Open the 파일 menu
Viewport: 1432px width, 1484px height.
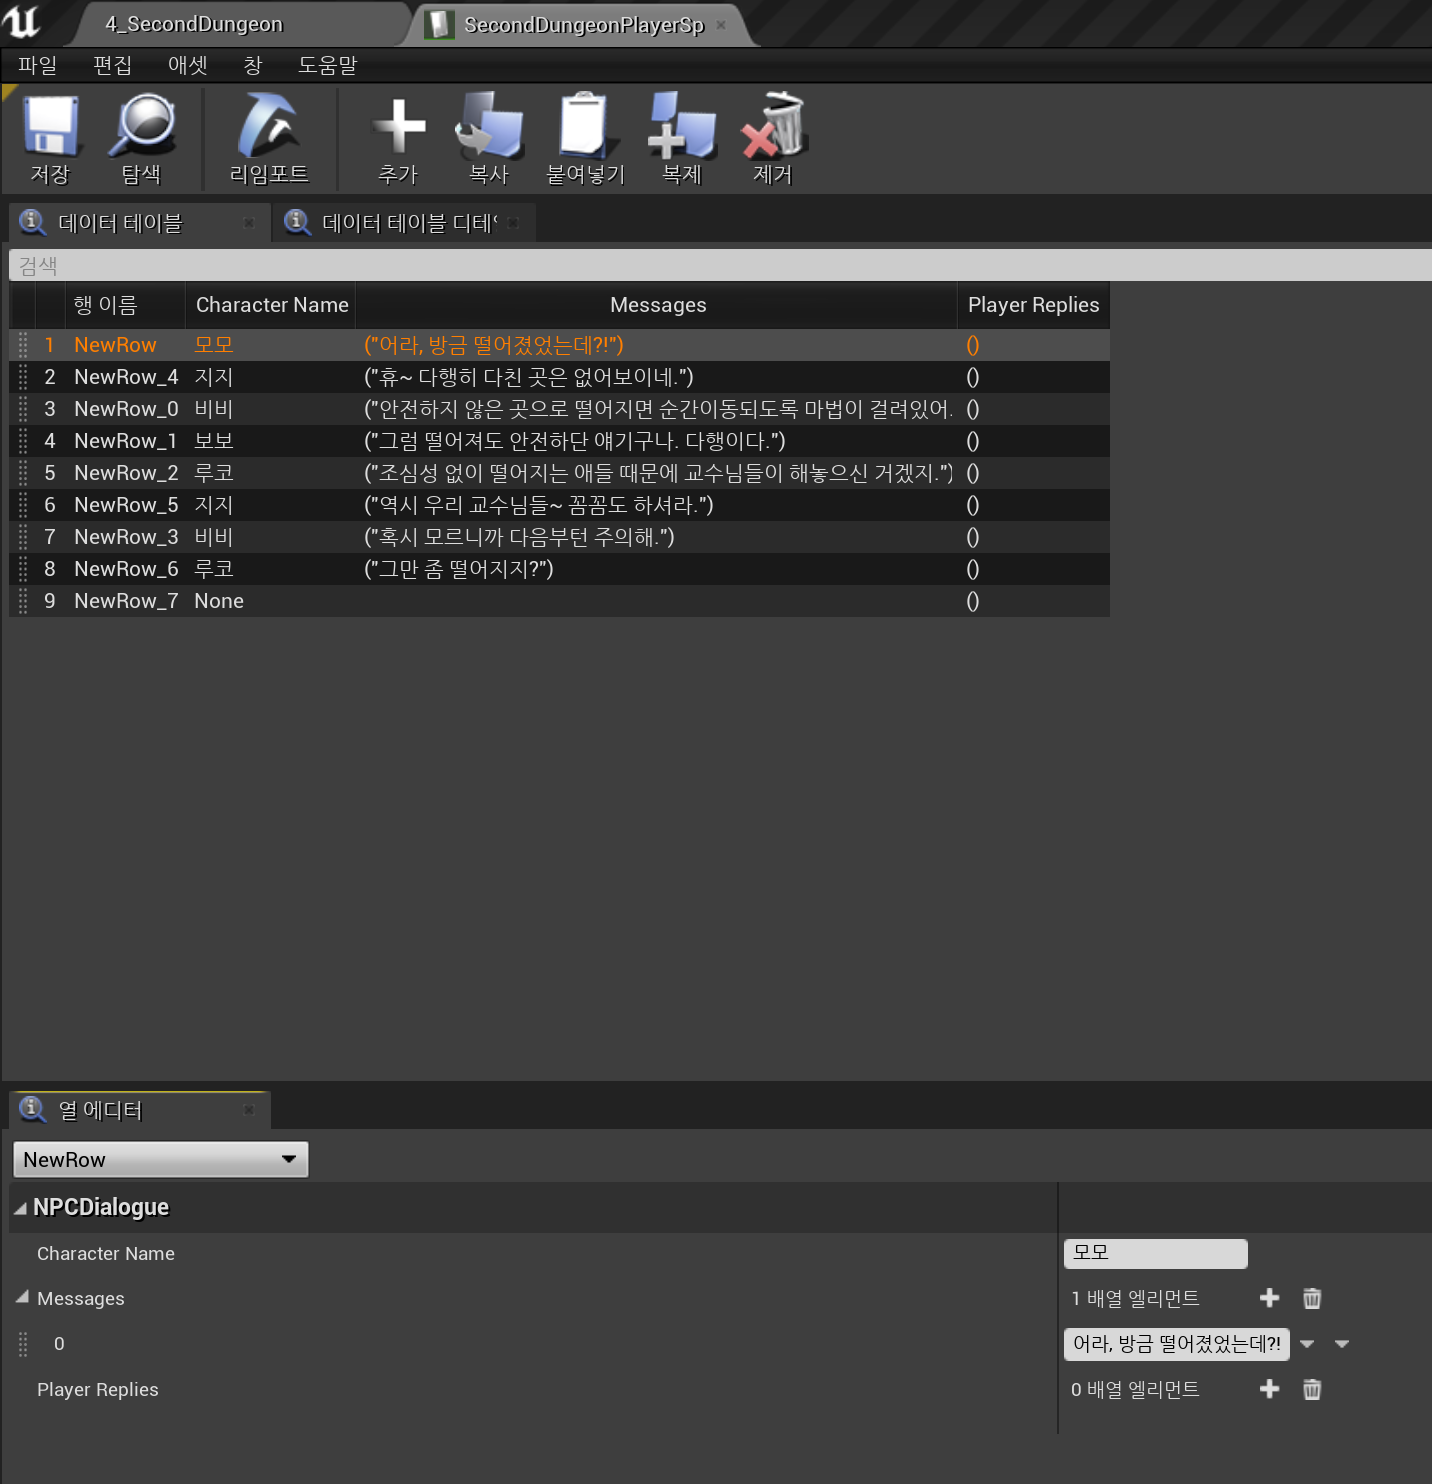pyautogui.click(x=37, y=65)
